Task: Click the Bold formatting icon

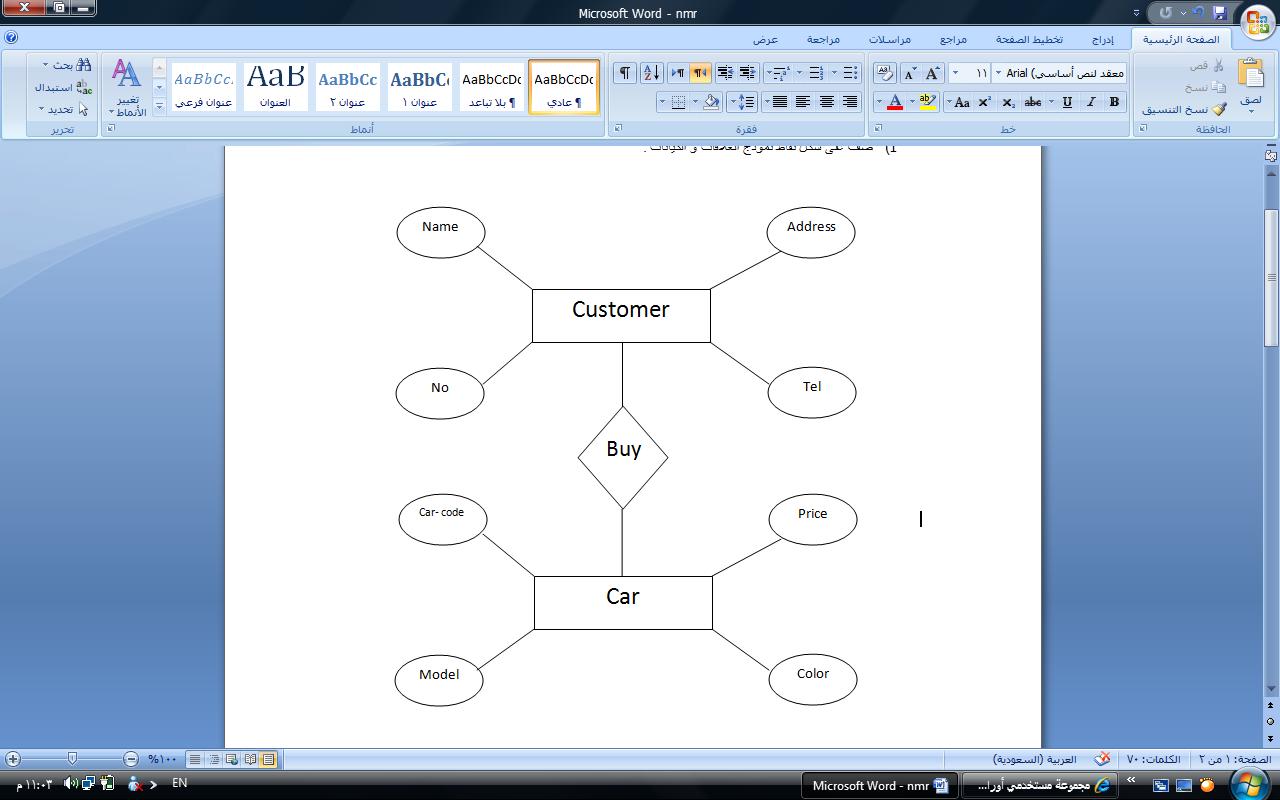Action: tap(1114, 102)
